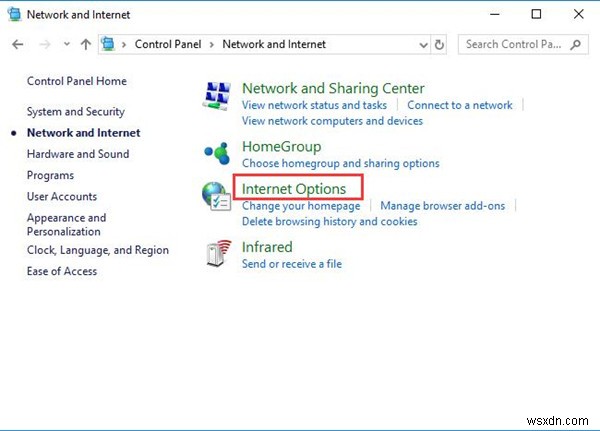Click Change your homepage

click(x=301, y=206)
